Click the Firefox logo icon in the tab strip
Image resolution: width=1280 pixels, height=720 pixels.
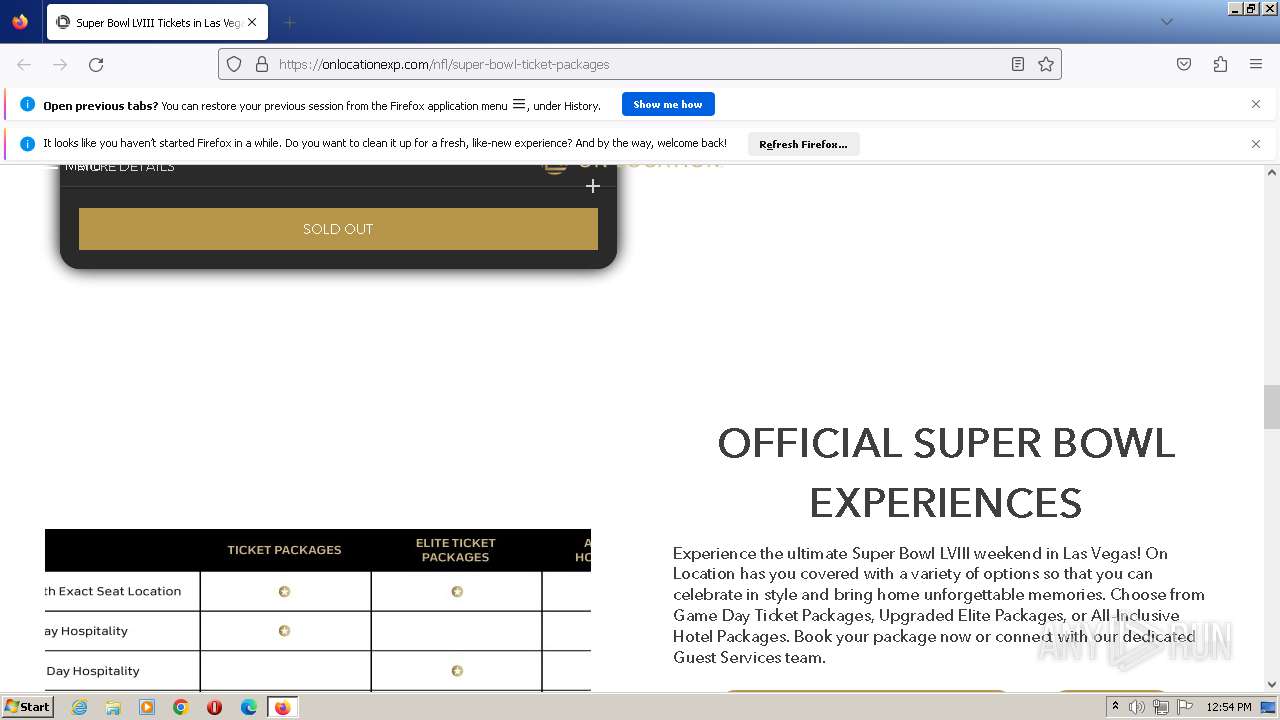(x=20, y=22)
